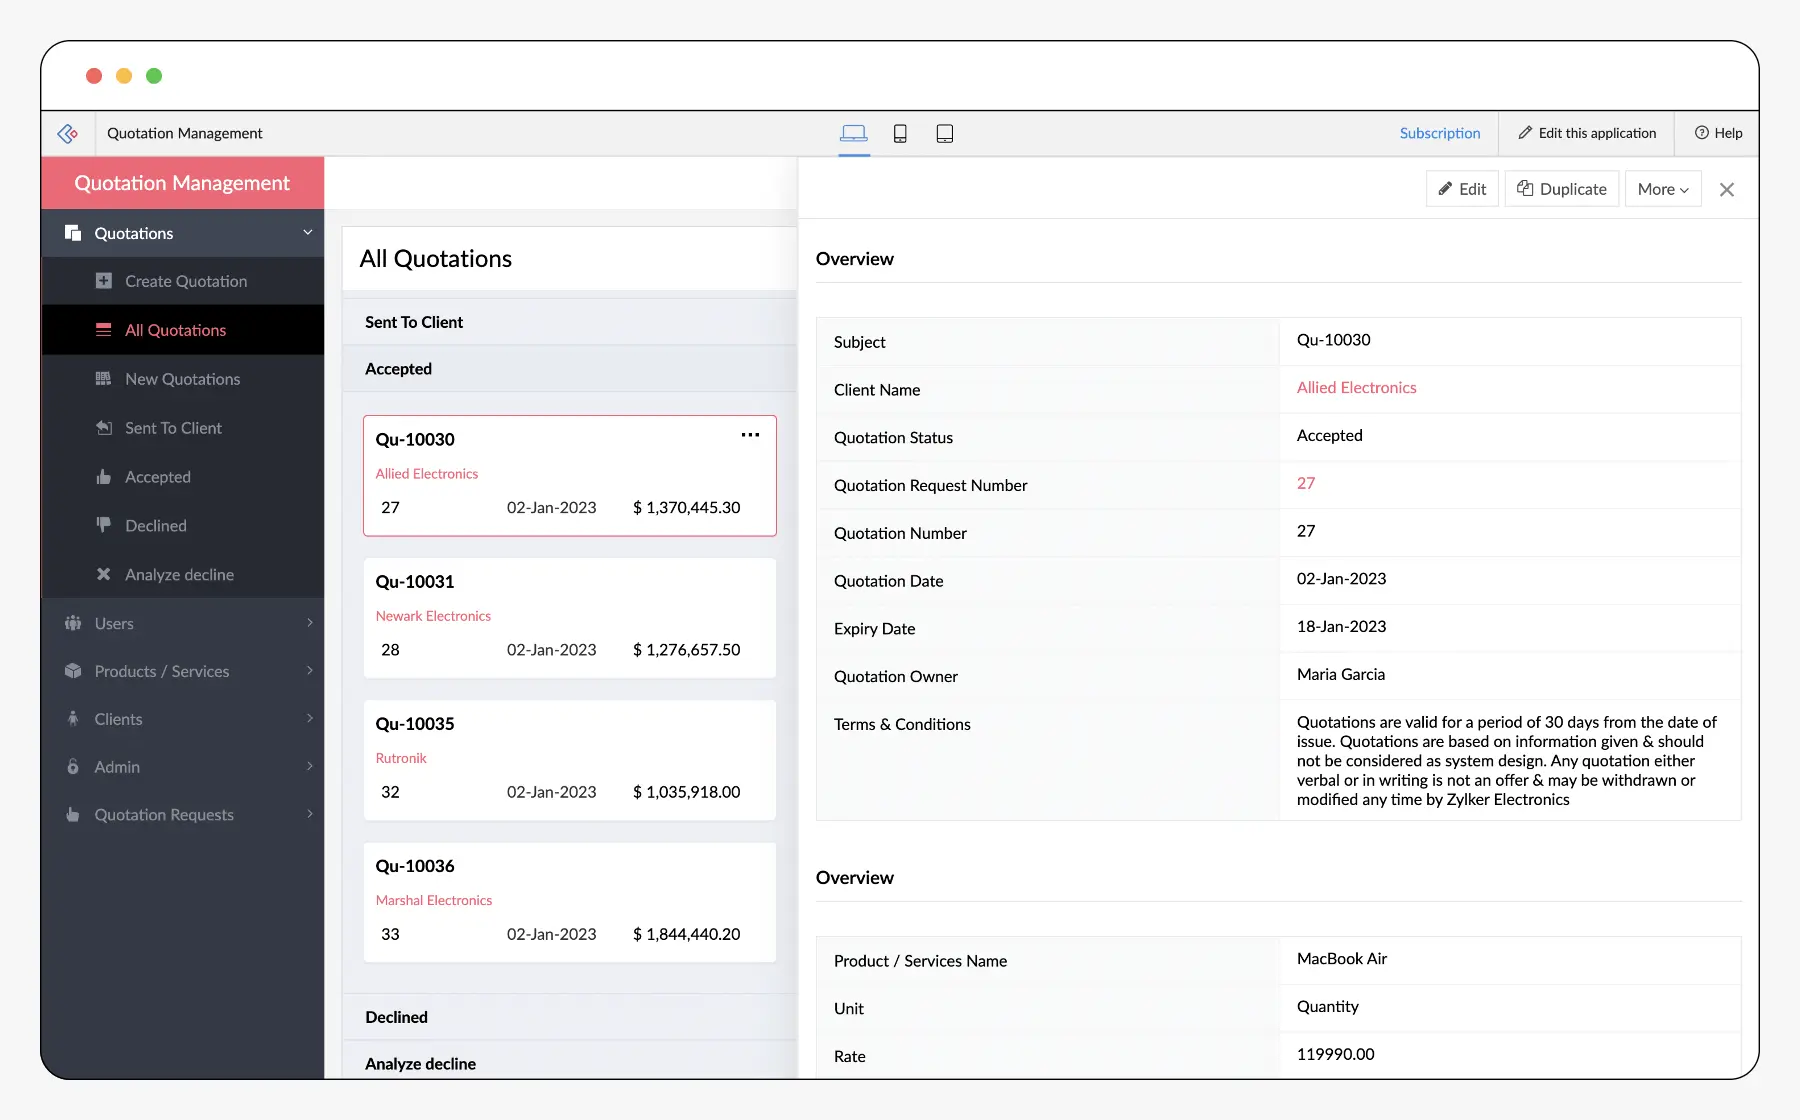1800x1120 pixels.
Task: Collapse the Quotations section
Action: click(306, 232)
